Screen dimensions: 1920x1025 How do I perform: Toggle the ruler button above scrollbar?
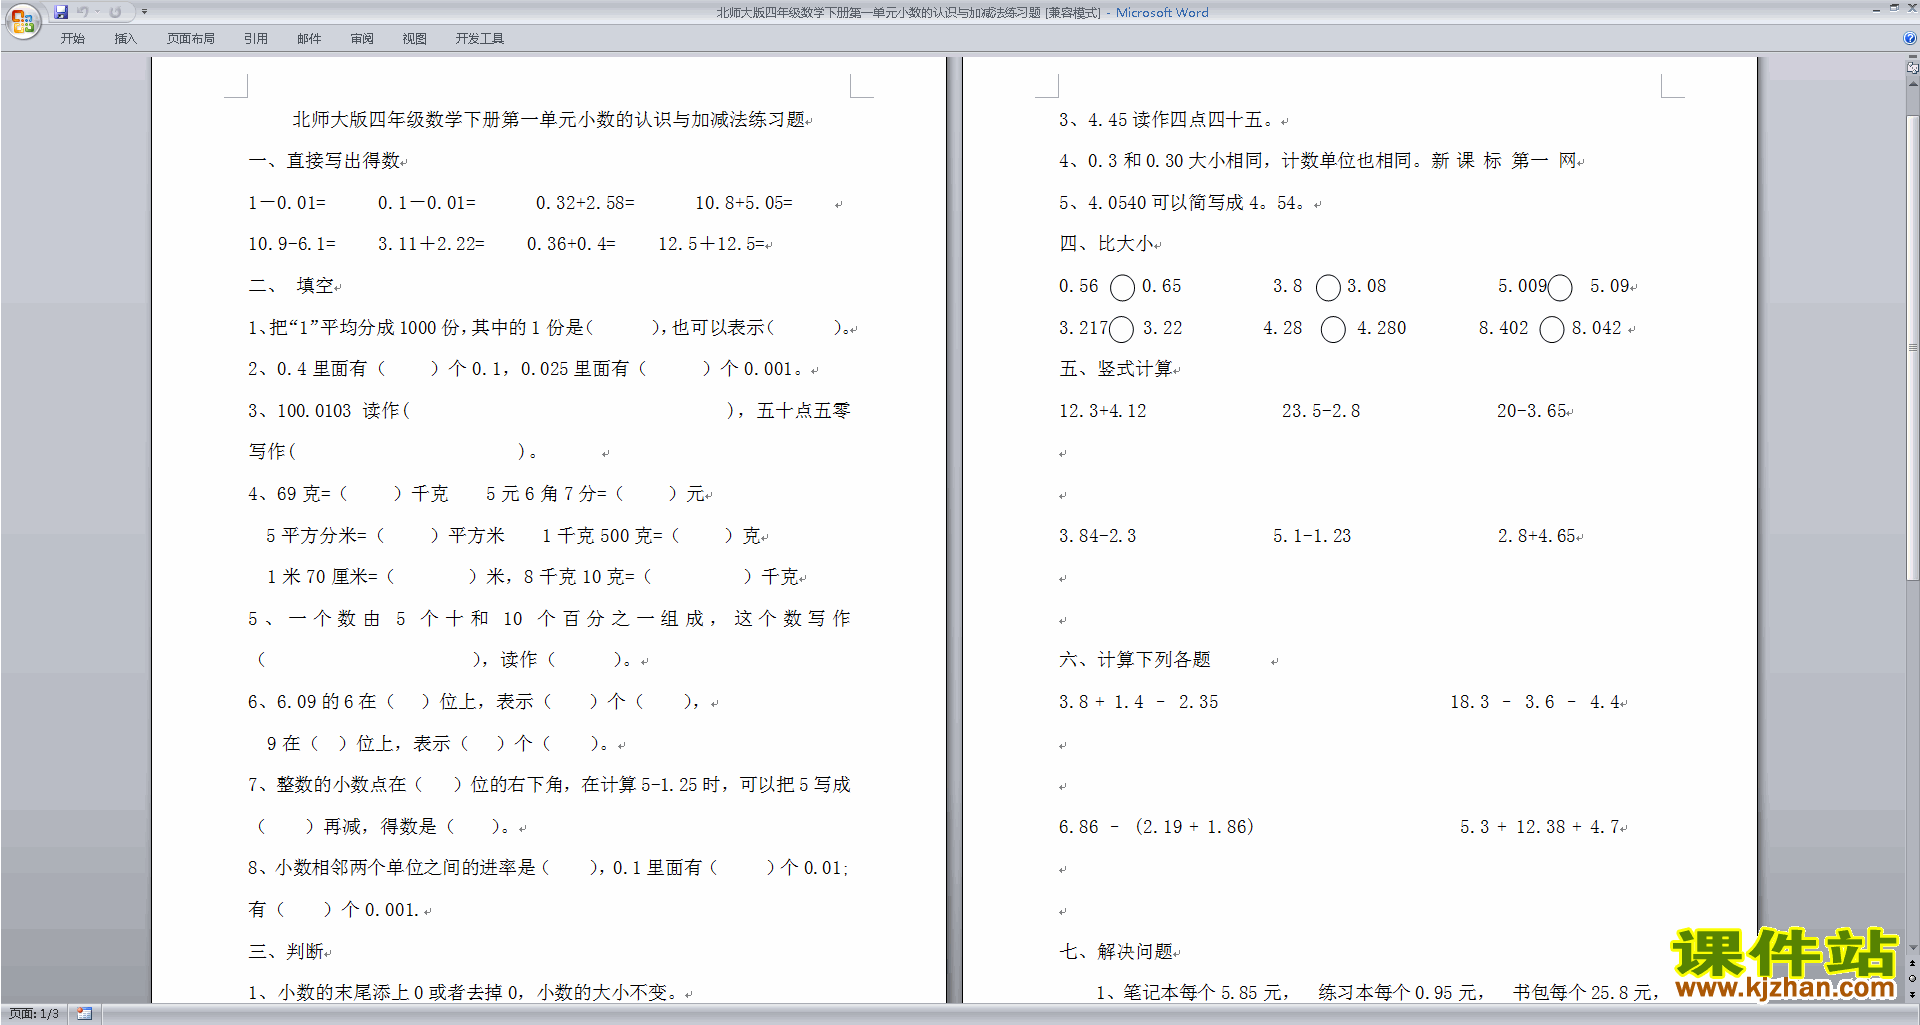[1912, 67]
